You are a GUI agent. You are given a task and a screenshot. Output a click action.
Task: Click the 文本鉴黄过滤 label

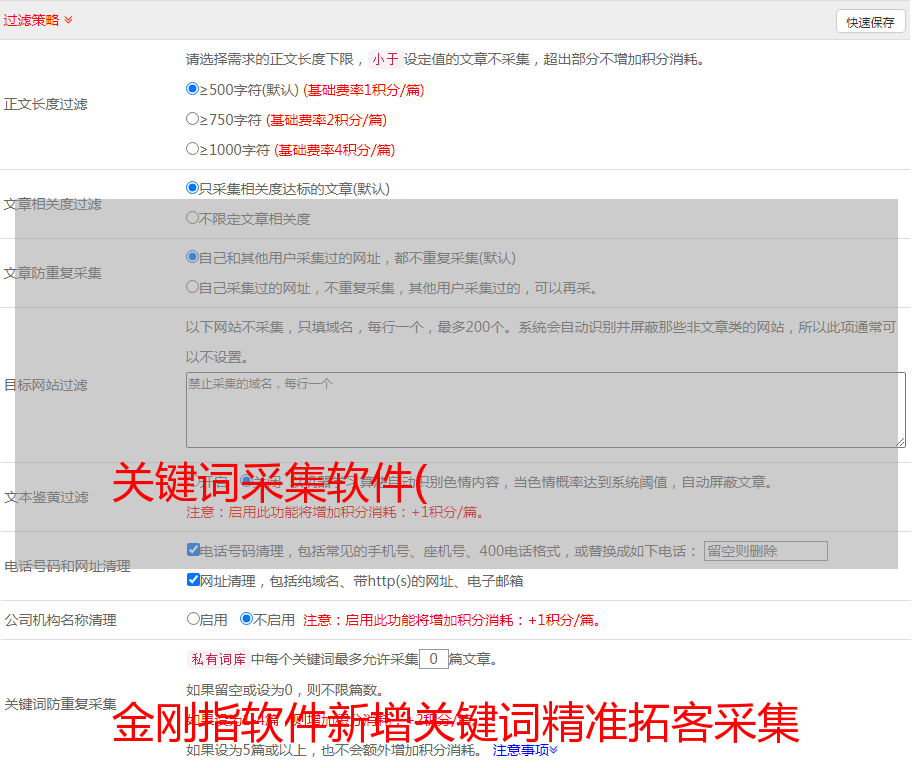click(47, 497)
